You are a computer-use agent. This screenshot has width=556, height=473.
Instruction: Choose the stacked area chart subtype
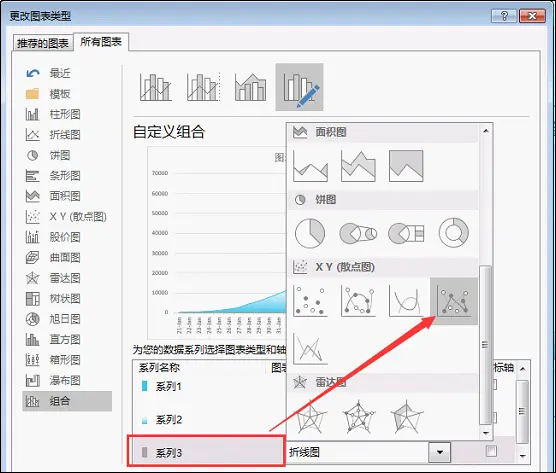tap(358, 166)
